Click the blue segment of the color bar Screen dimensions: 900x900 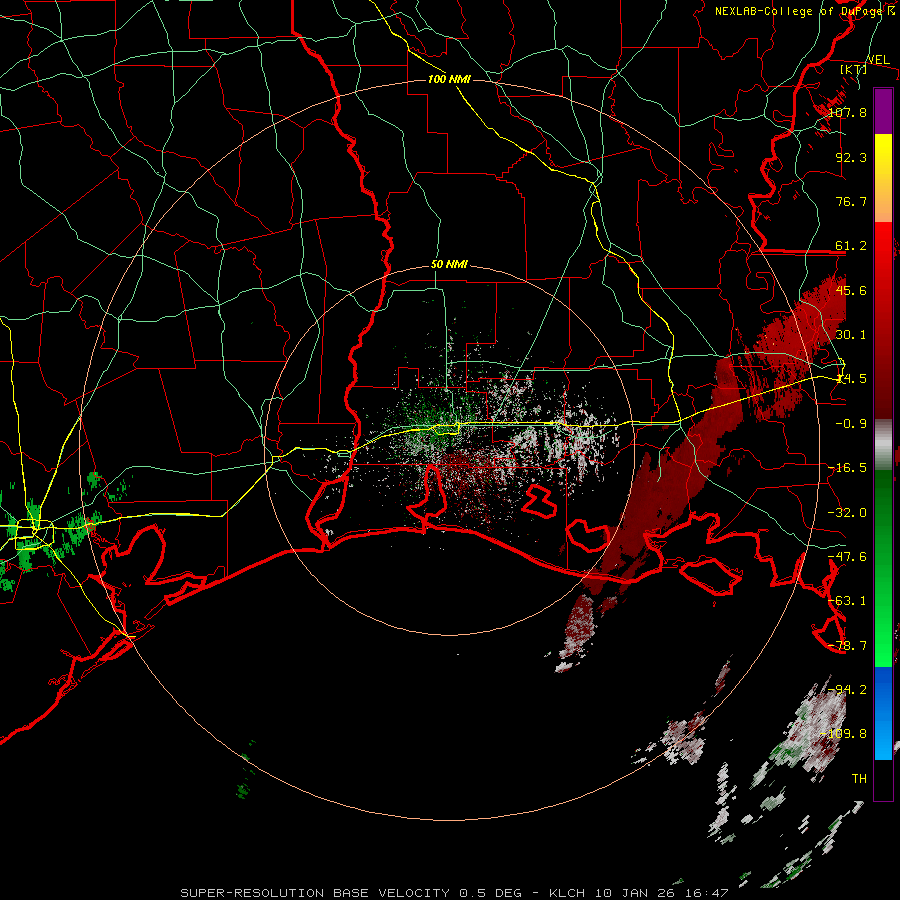[x=883, y=713]
